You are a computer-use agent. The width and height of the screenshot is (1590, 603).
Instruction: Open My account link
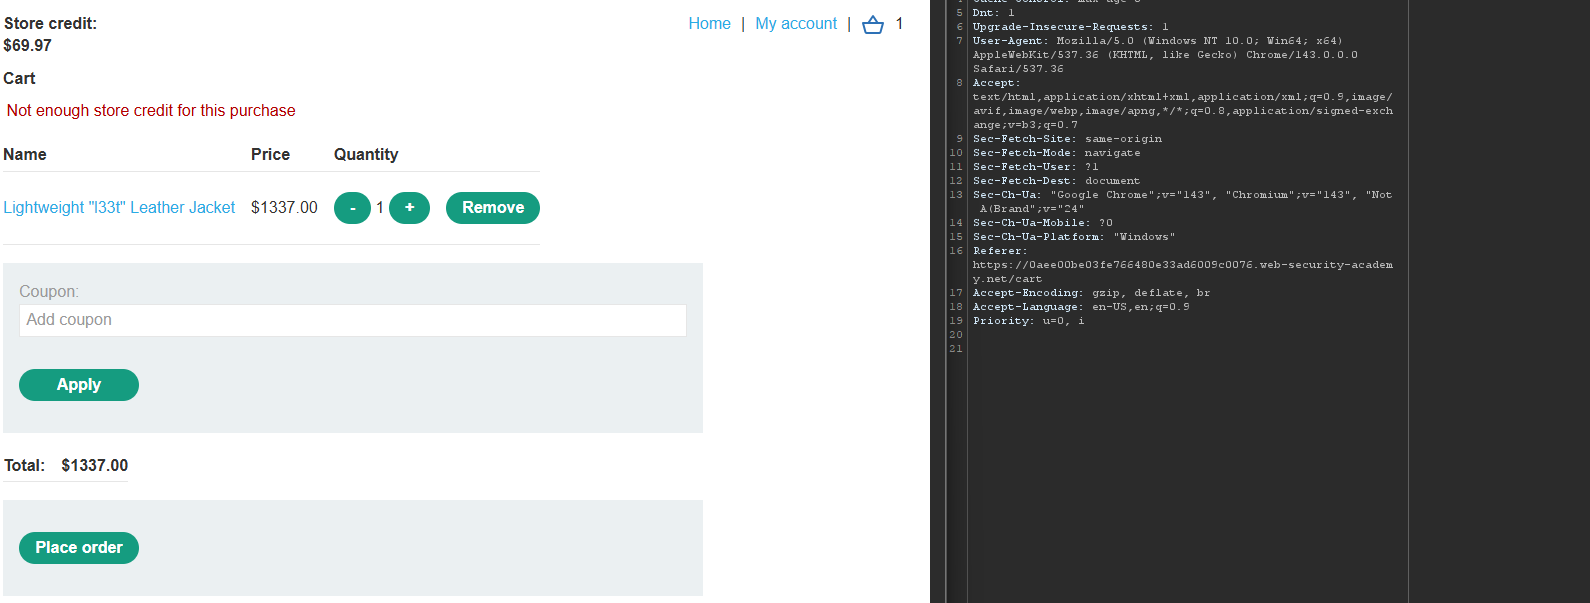pos(796,24)
